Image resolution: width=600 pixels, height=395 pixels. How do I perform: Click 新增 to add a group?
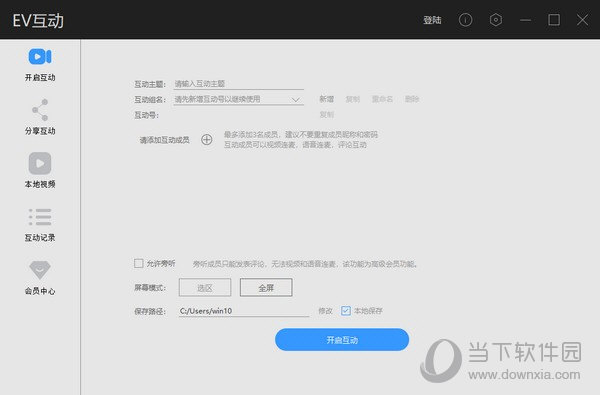pyautogui.click(x=326, y=99)
